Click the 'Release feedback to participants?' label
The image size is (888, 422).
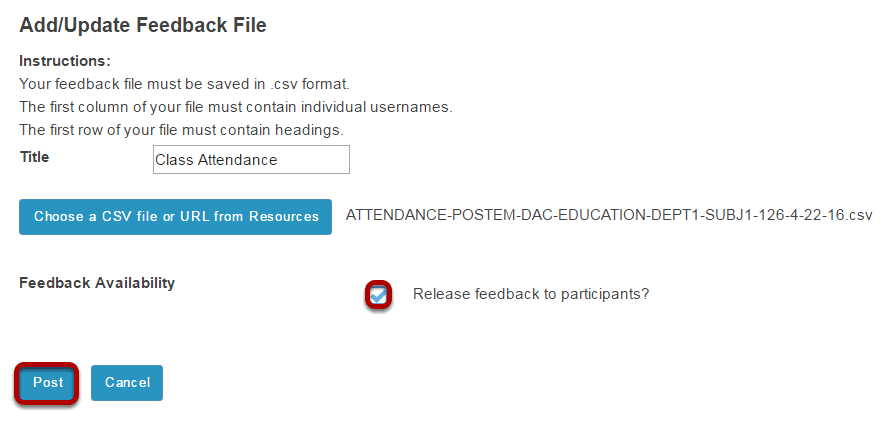[531, 295]
